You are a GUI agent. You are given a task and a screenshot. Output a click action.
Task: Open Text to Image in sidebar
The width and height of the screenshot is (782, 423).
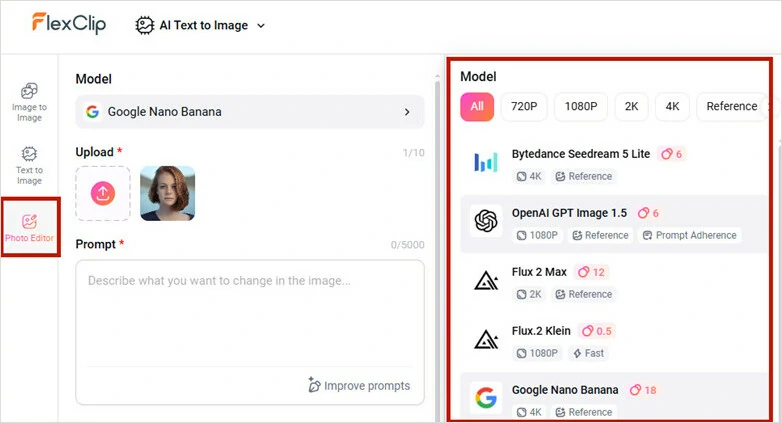(x=29, y=166)
